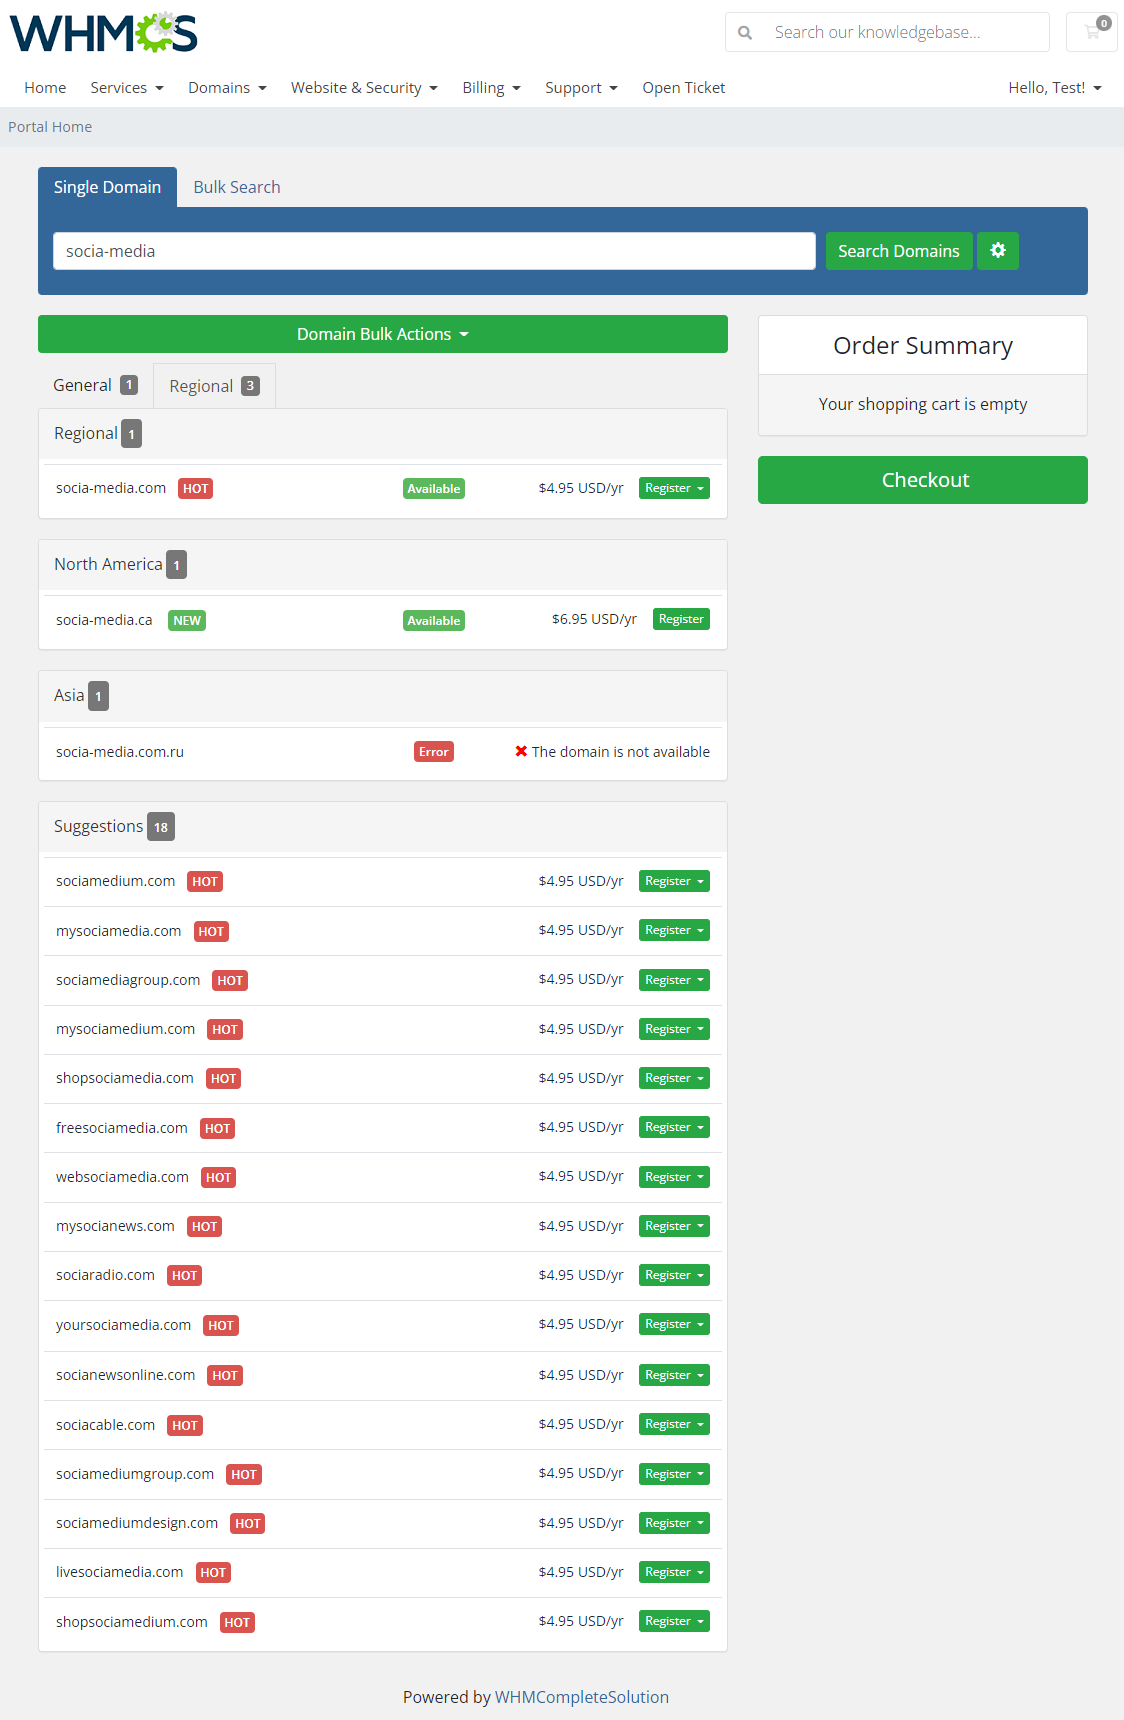Open Services dropdown menu
The image size is (1124, 1720).
[127, 88]
